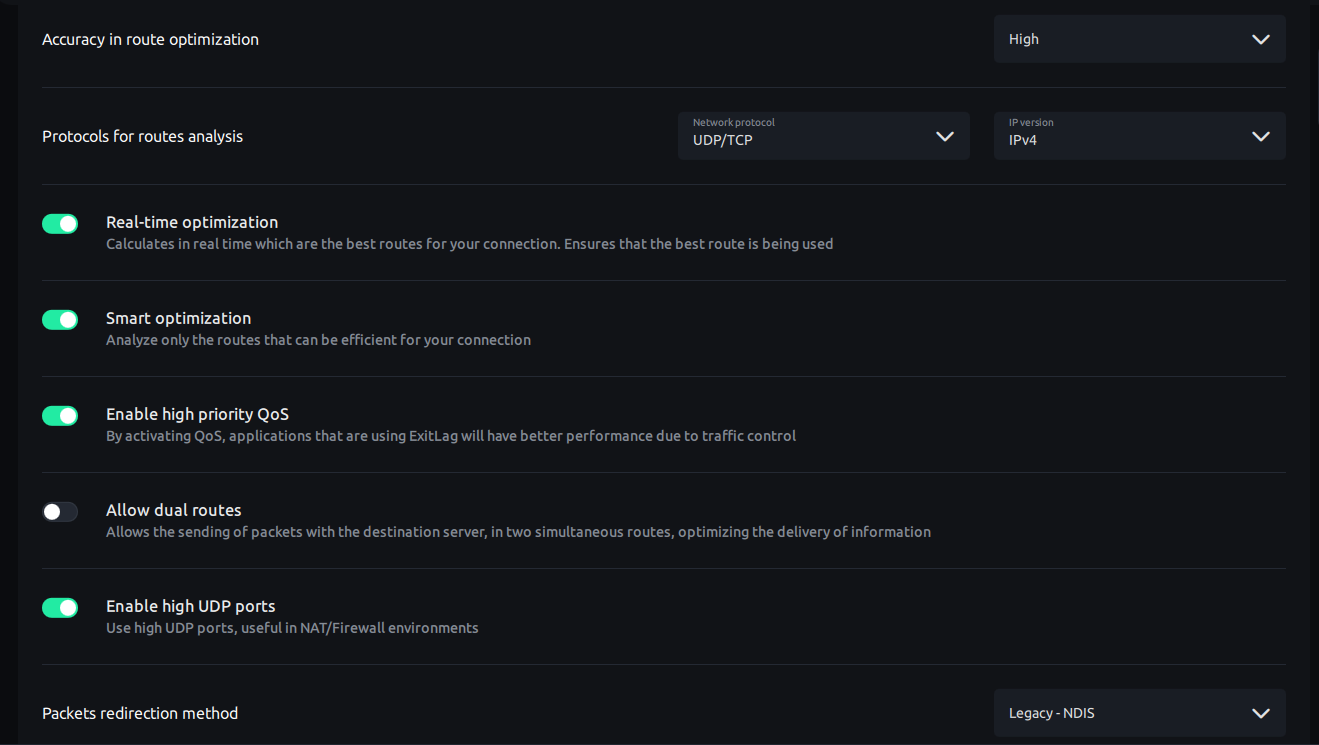Click the 'Real-time optimization' heading text
1319x745 pixels.
coord(192,222)
